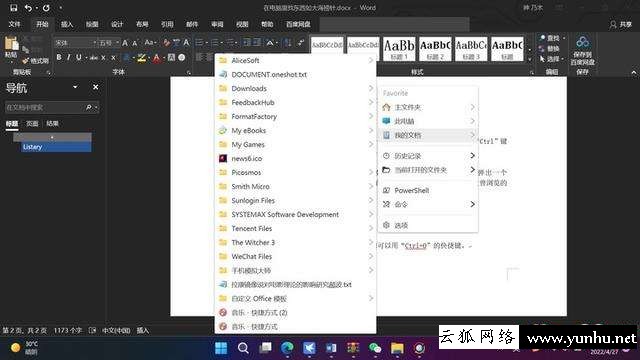This screenshot has height=360, width=640.
Task: Open the navigation pane options dropdown
Action: point(75,87)
